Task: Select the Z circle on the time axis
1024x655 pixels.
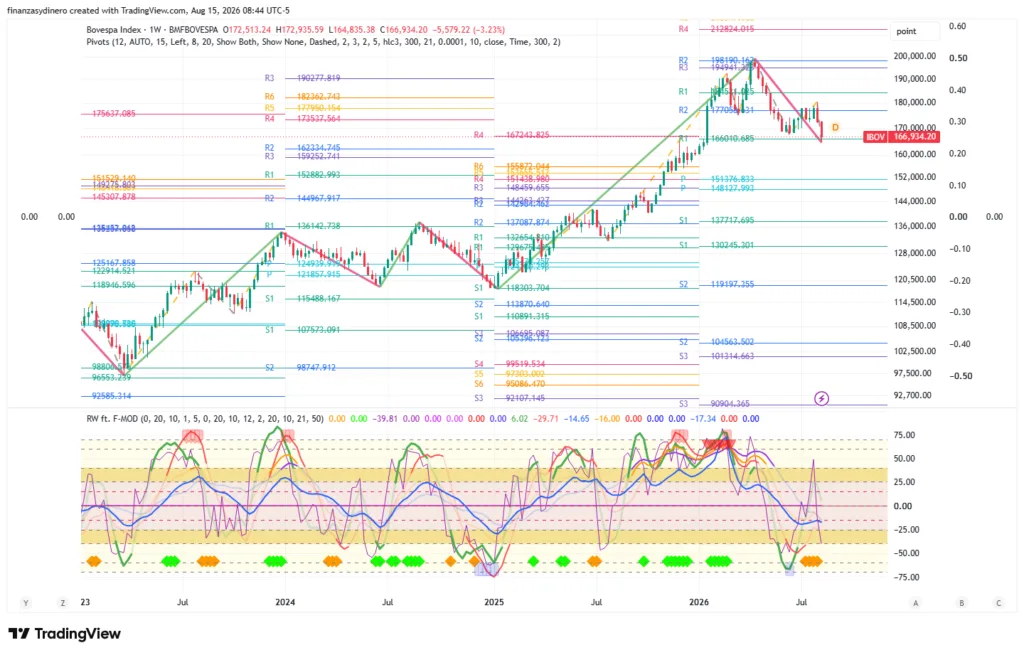Action: pyautogui.click(x=63, y=603)
